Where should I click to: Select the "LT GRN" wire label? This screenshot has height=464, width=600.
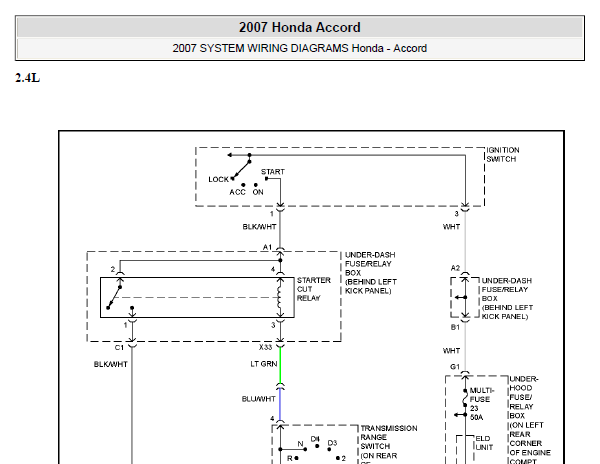(264, 364)
